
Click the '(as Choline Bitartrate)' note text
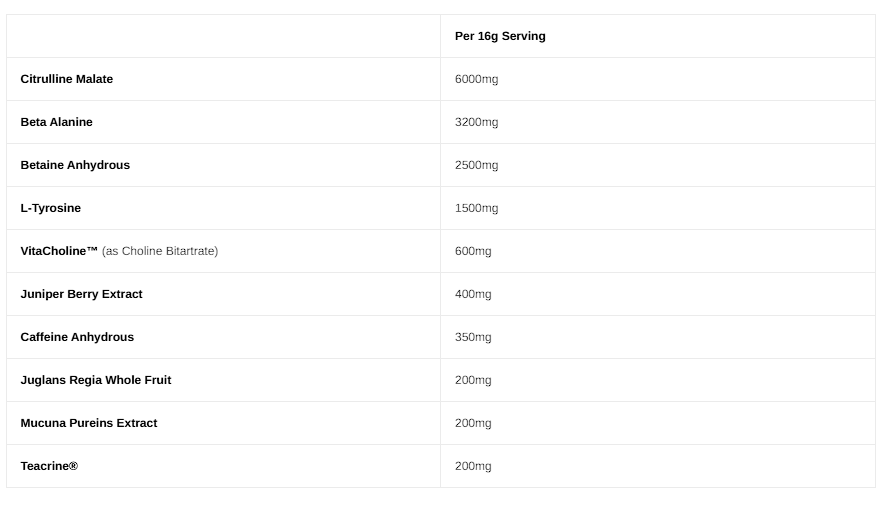[160, 251]
